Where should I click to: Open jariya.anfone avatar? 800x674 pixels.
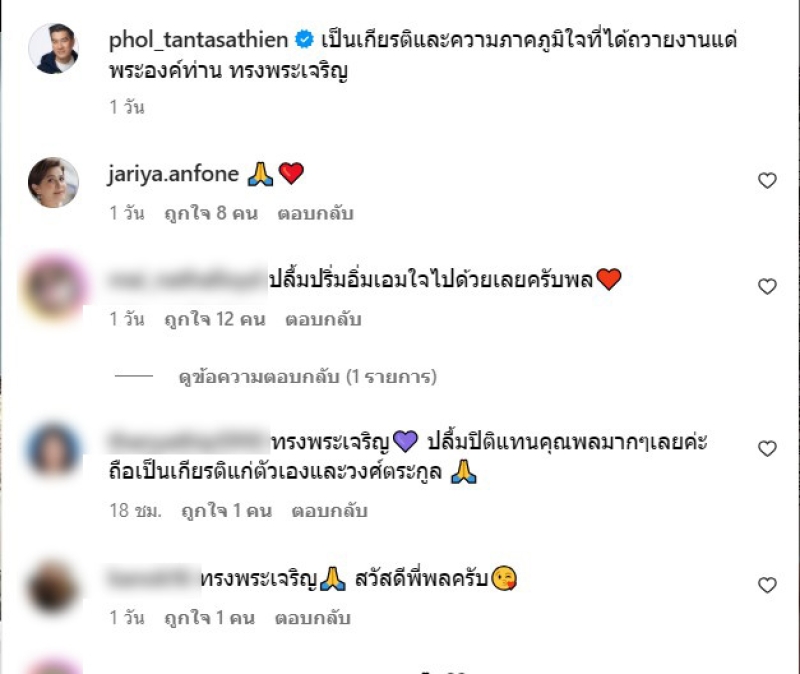pos(54,183)
